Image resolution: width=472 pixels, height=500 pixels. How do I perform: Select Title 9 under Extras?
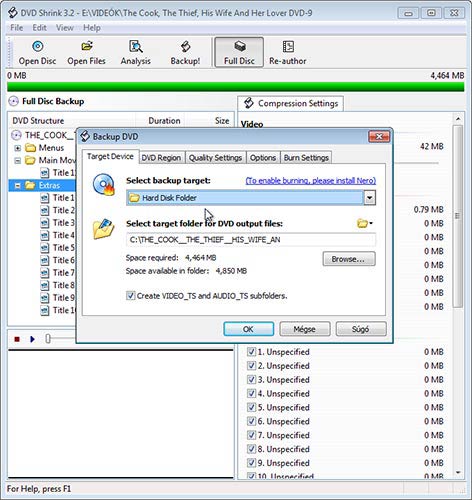58,298
